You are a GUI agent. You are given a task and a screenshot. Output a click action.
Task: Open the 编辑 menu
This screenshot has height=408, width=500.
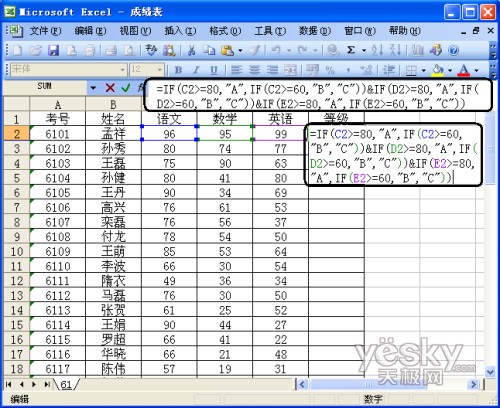click(x=90, y=31)
